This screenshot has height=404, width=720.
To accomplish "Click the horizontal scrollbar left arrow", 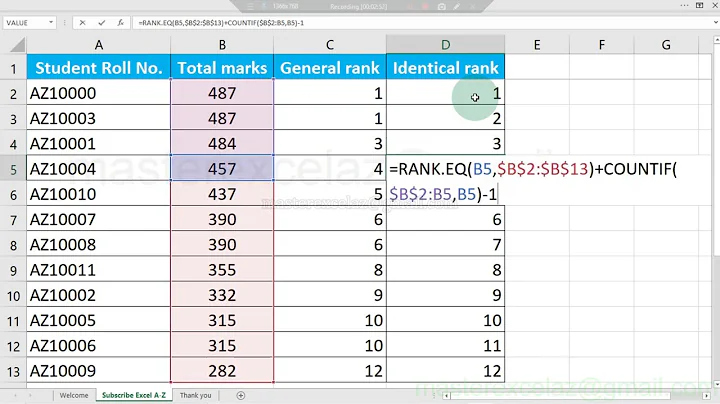I will [446, 396].
